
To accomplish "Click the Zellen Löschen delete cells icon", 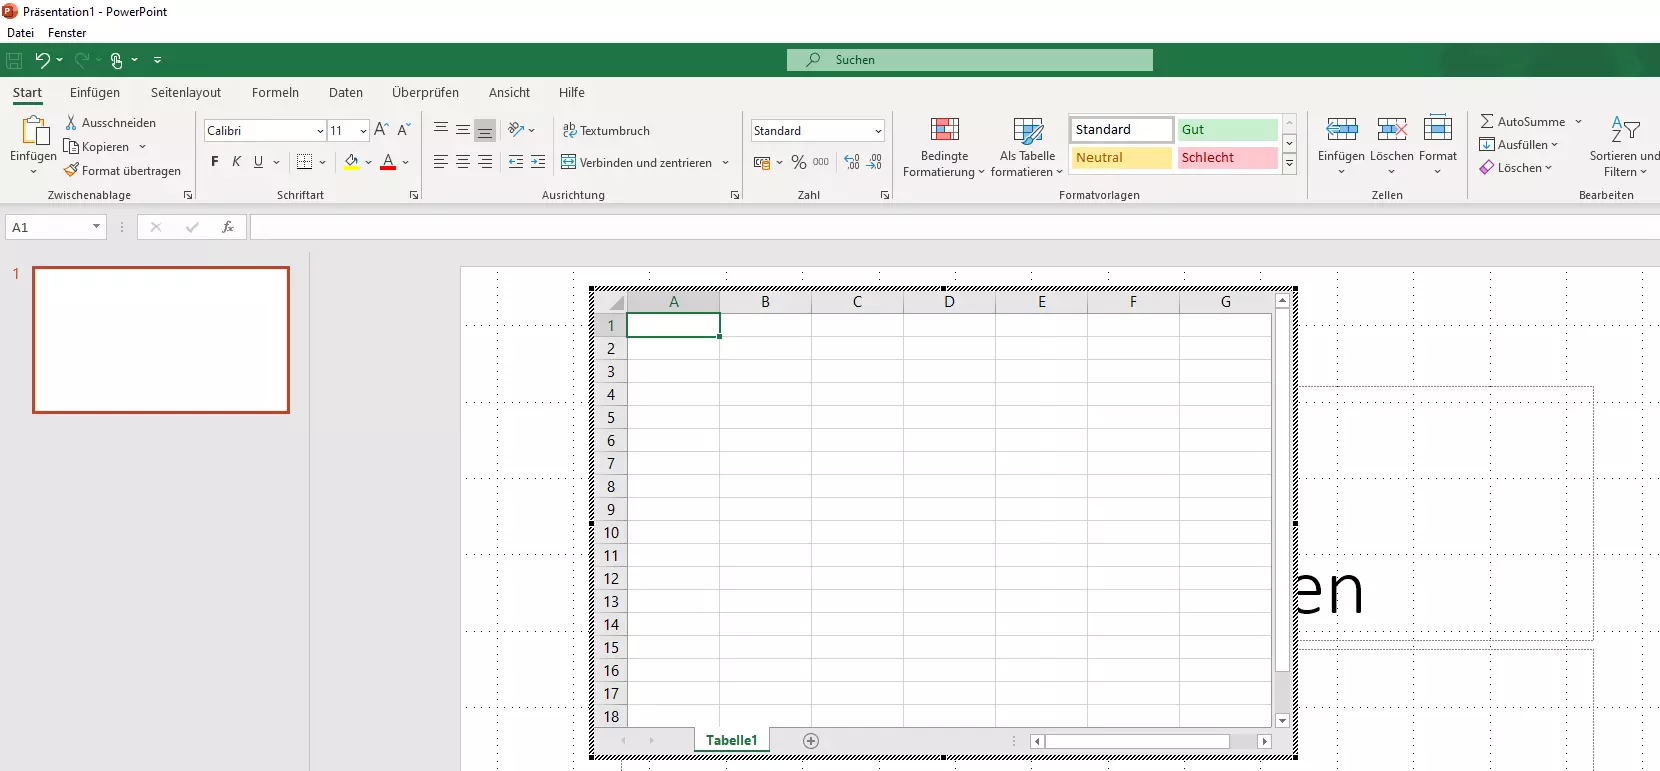I will [x=1392, y=128].
